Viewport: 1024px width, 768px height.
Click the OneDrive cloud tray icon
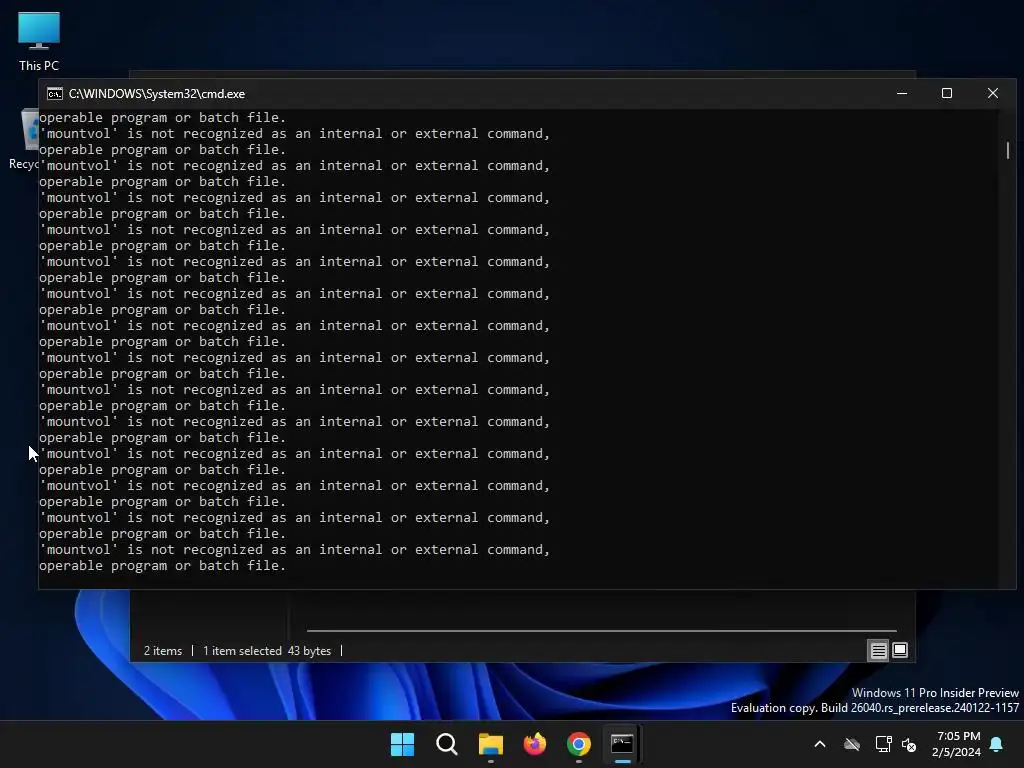[x=852, y=744]
